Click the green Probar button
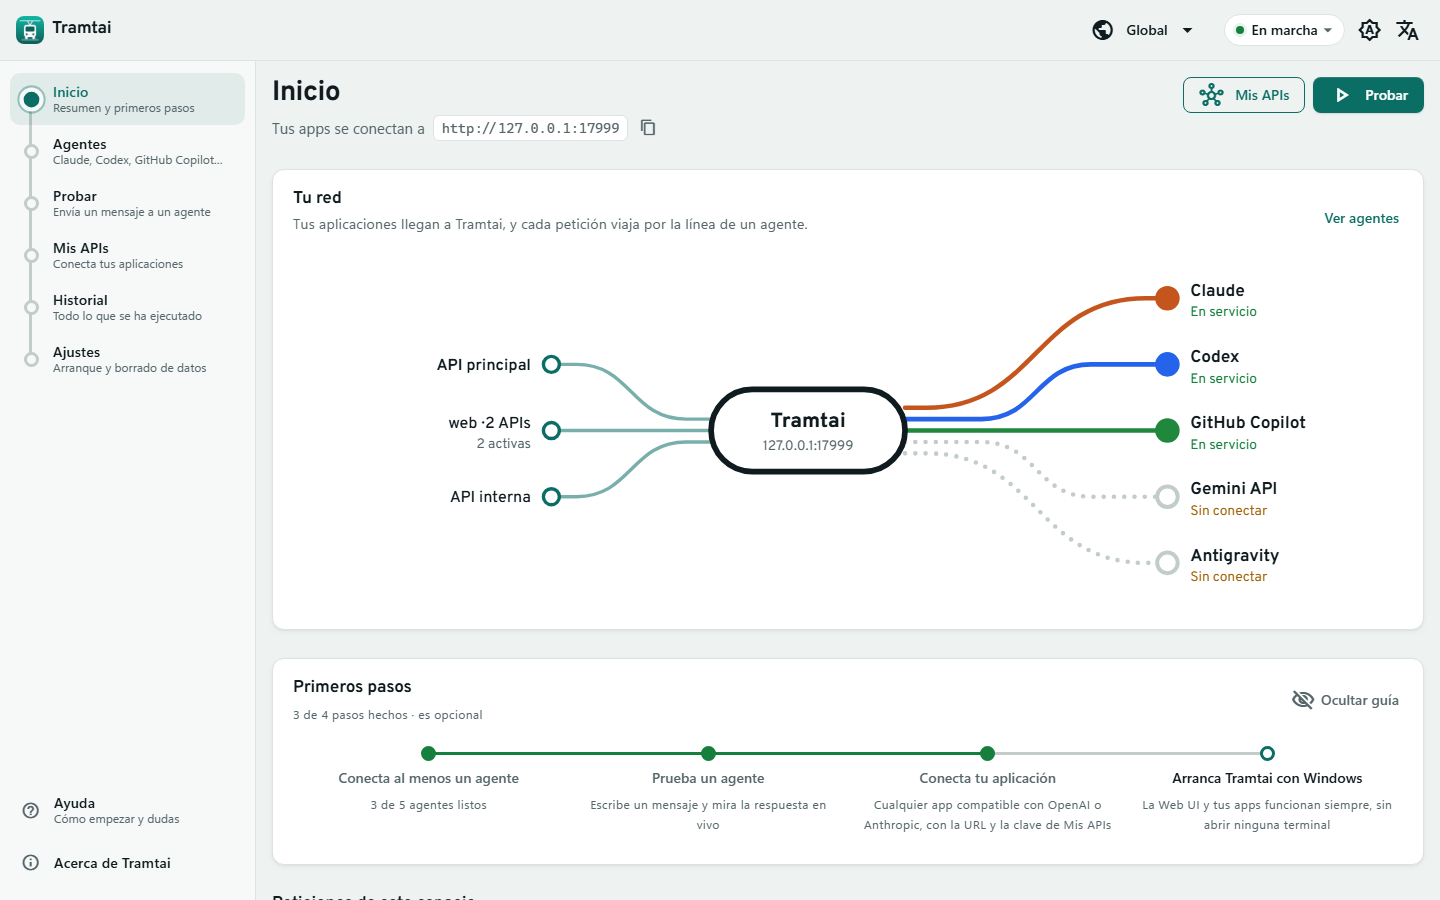Image resolution: width=1440 pixels, height=900 pixels. [1368, 95]
